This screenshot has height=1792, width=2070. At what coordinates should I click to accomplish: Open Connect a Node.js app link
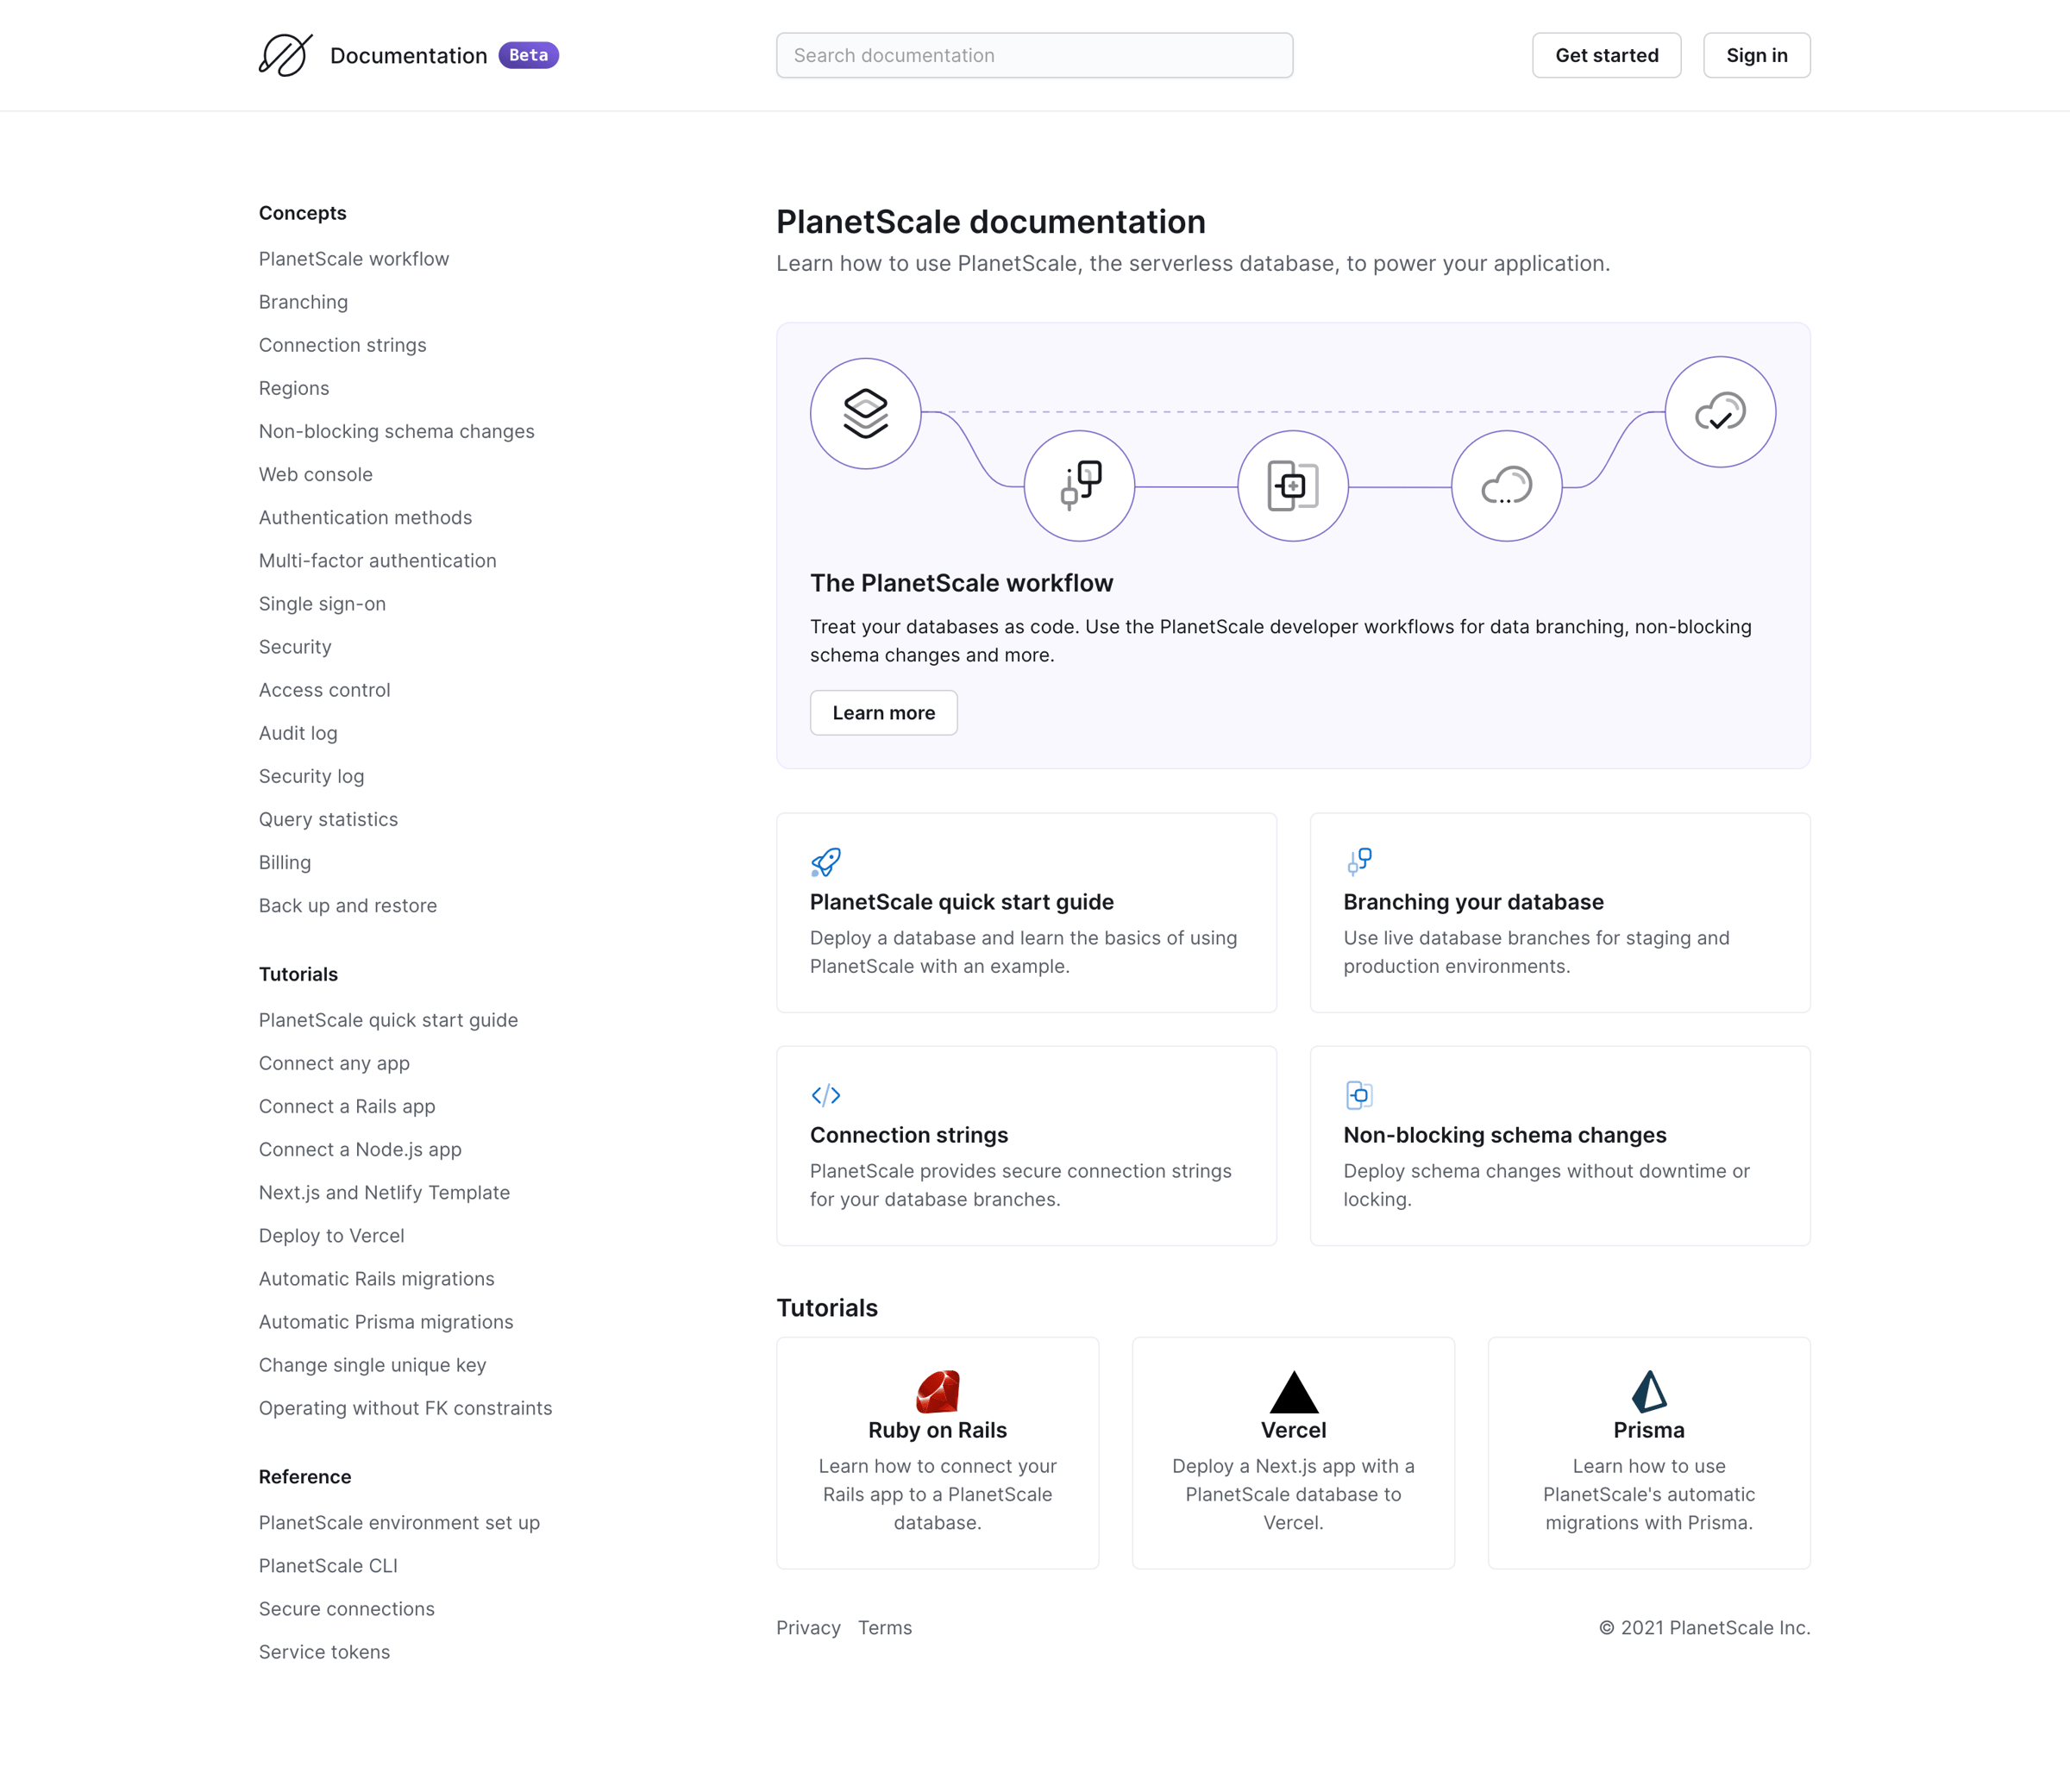pyautogui.click(x=360, y=1149)
